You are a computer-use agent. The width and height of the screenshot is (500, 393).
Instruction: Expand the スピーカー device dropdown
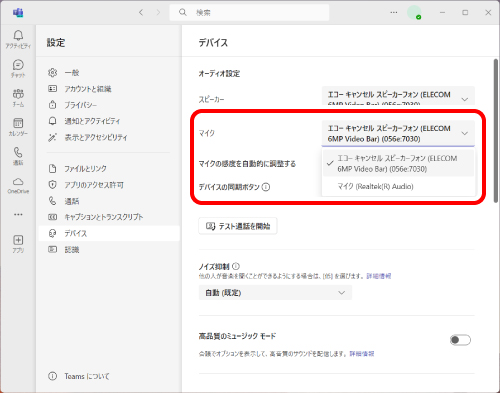tap(398, 96)
